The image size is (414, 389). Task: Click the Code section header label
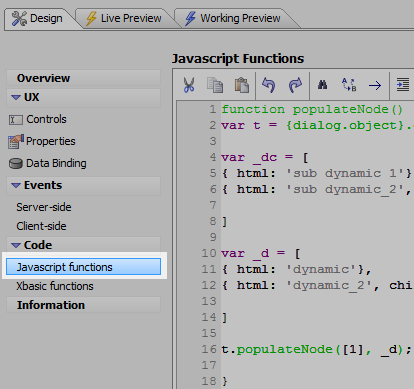click(x=38, y=245)
